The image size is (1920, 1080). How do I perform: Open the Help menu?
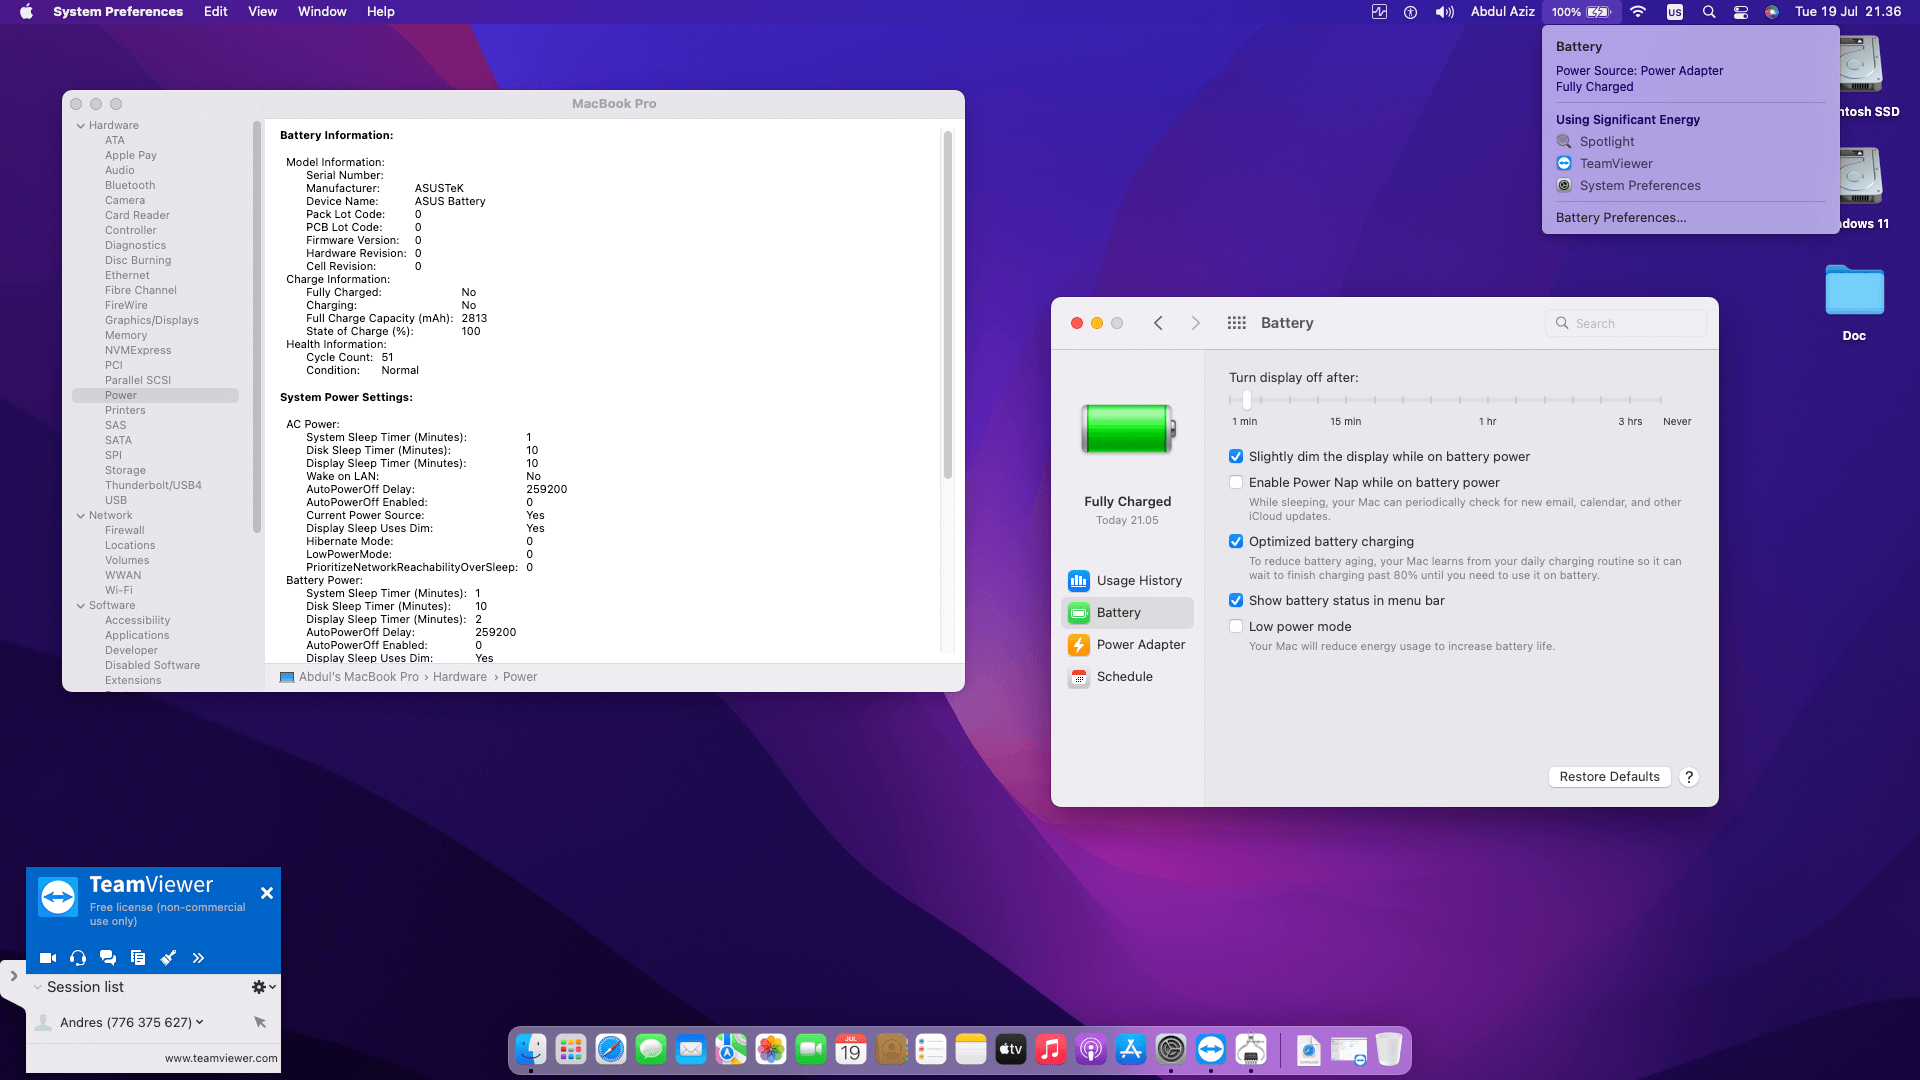pyautogui.click(x=381, y=12)
